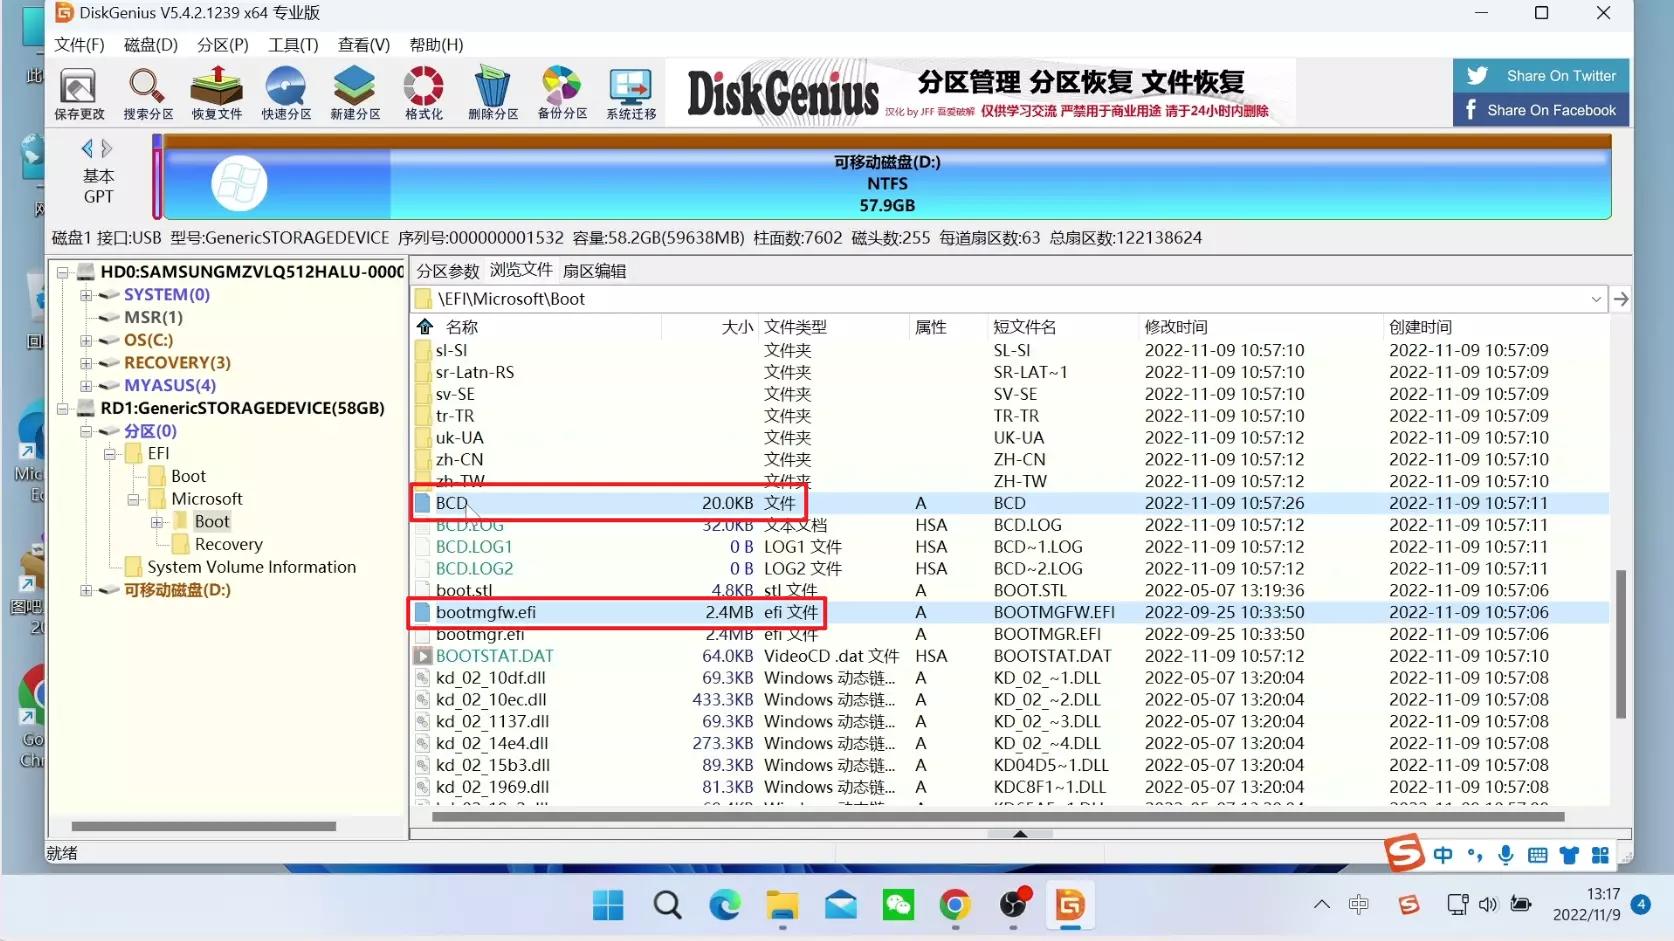Open the path bar dropdown arrow
Screen dimensions: 1674x941
(1596, 299)
